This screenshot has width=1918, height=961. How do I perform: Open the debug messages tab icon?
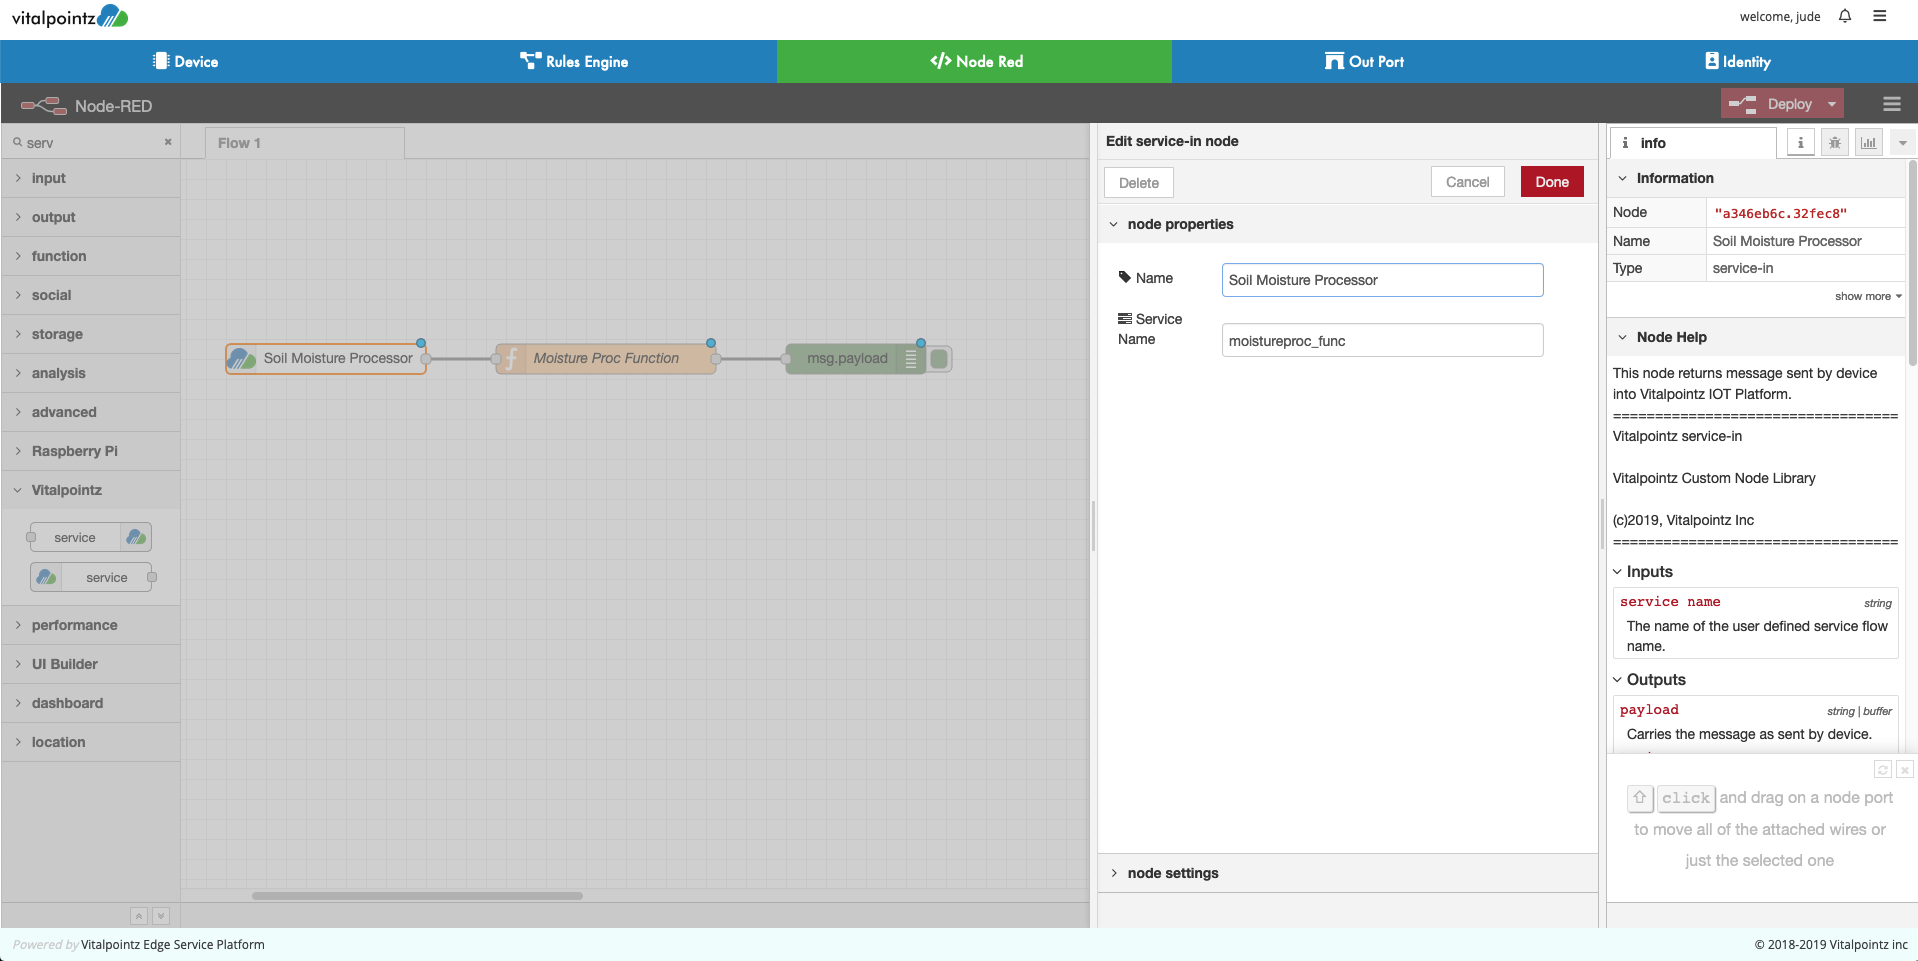click(x=1834, y=143)
